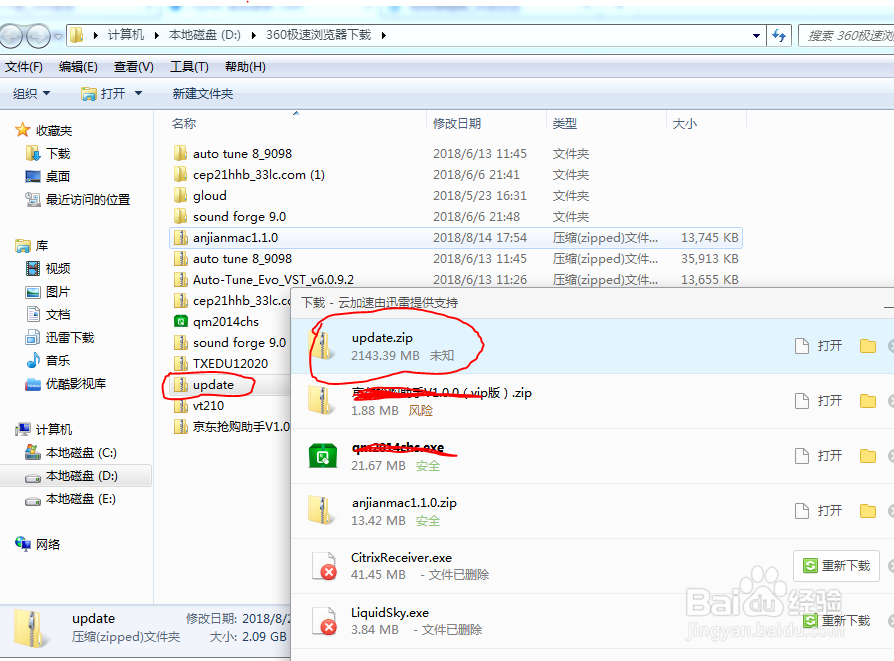This screenshot has height=661, width=894.
Task: Open containing folder icon for anjianmac1.1.0.zip download
Action: (x=868, y=510)
